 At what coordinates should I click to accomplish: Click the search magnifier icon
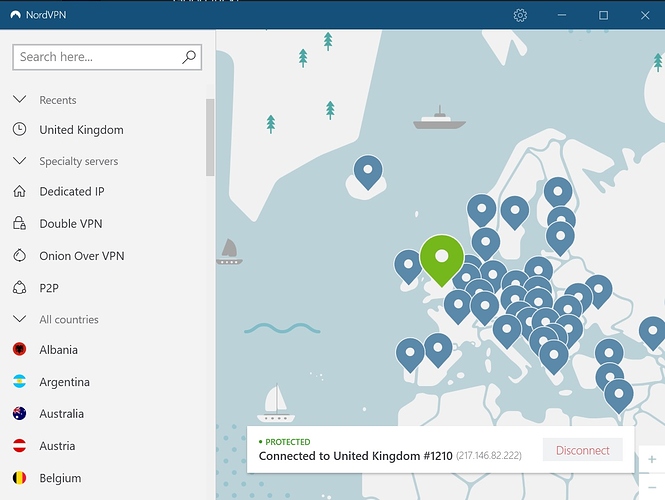[189, 57]
